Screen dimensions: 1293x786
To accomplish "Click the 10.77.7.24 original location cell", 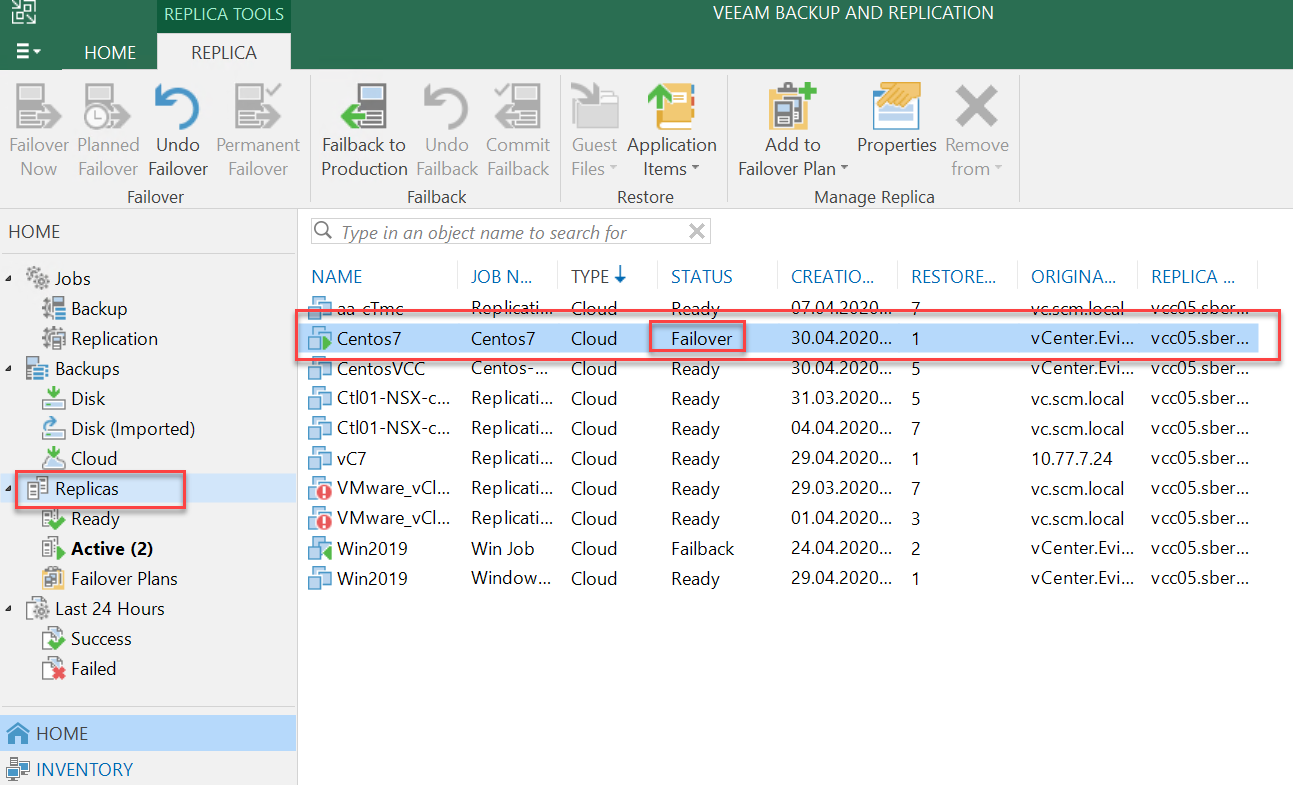I will tap(1071, 459).
